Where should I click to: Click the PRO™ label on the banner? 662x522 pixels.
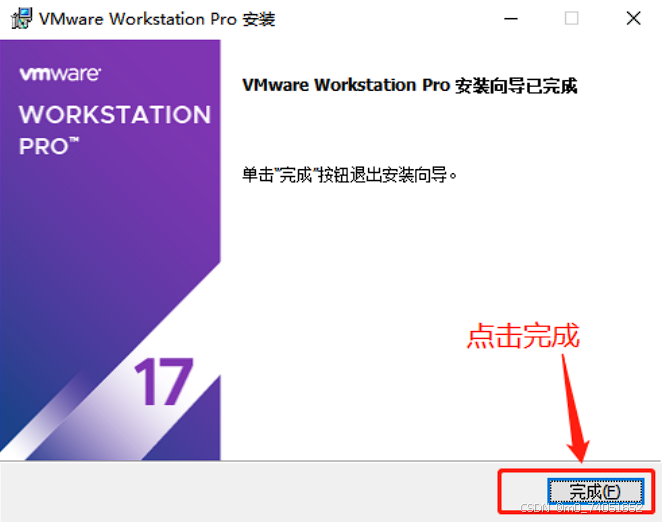click(x=49, y=146)
